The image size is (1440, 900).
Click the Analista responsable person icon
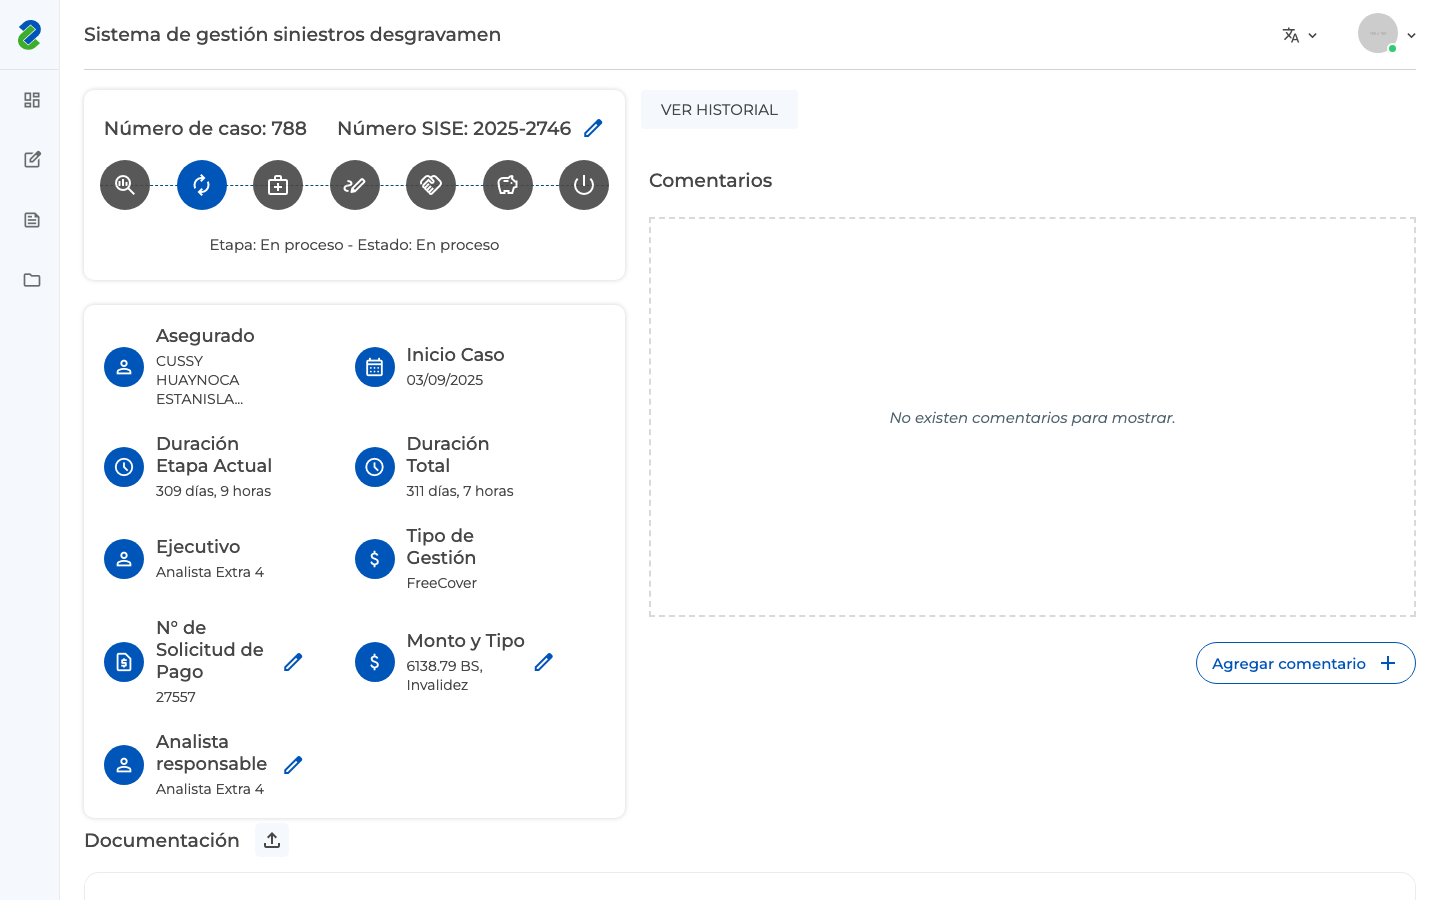click(124, 765)
